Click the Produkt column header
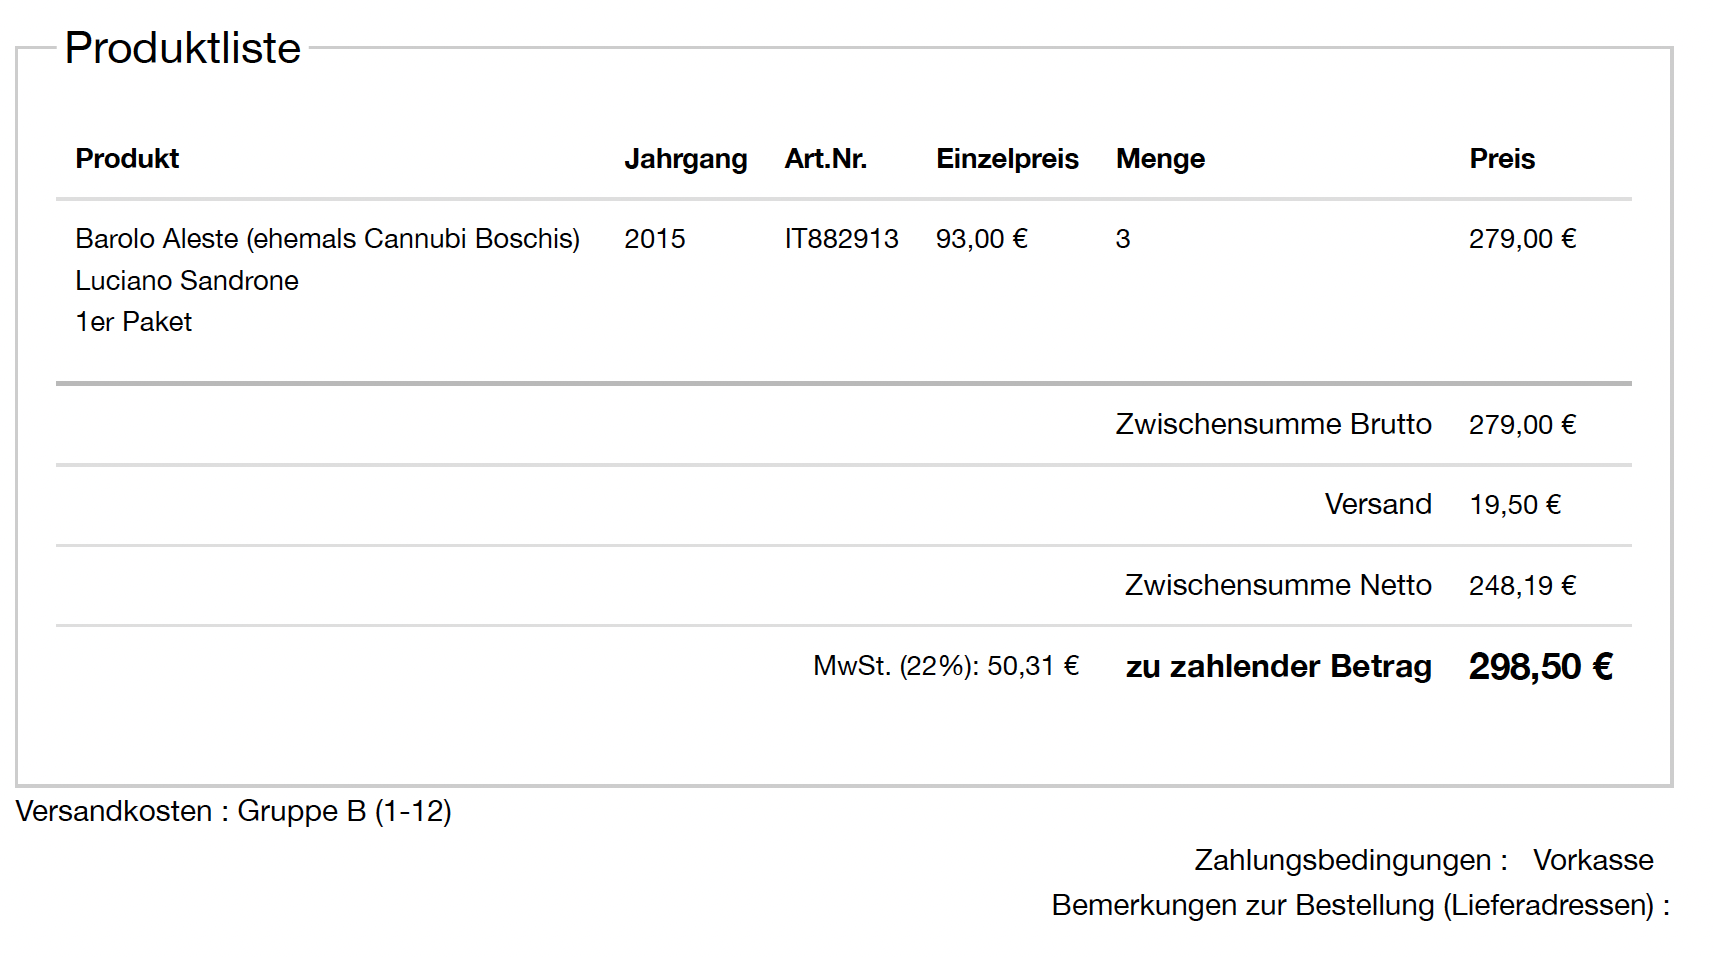The width and height of the screenshot is (1714, 958). 127,159
